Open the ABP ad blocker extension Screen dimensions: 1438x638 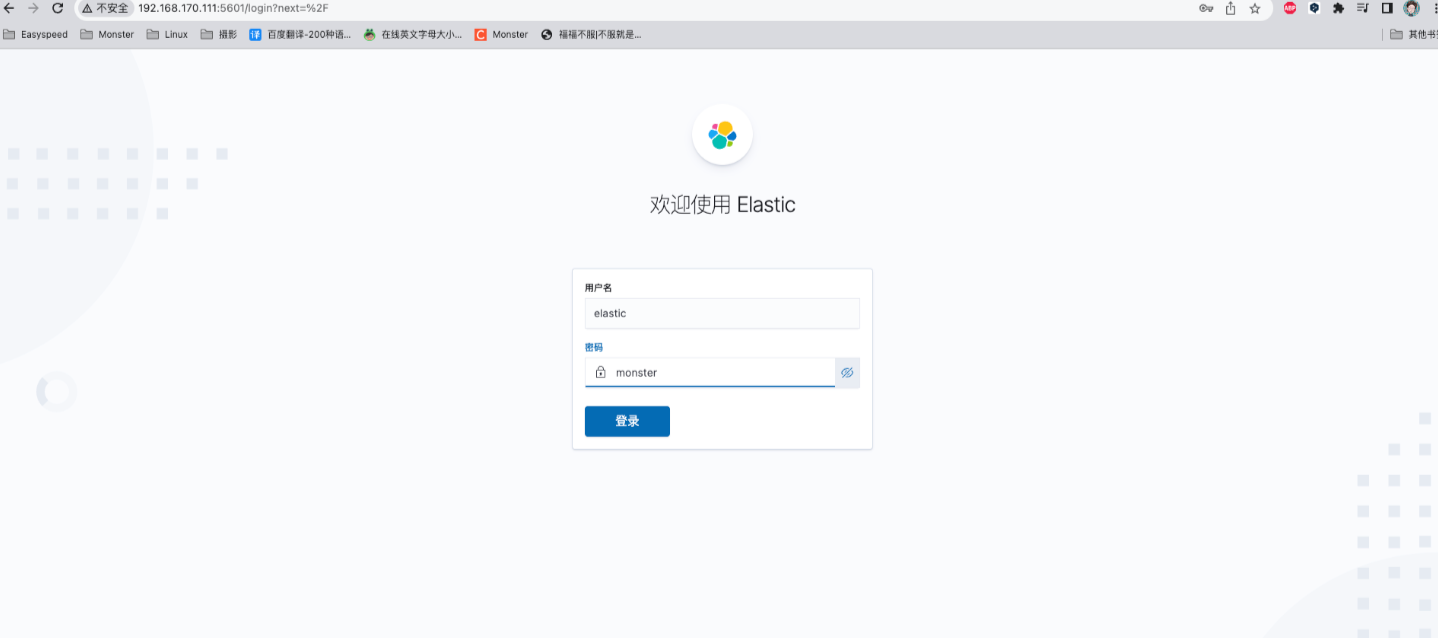[1290, 8]
